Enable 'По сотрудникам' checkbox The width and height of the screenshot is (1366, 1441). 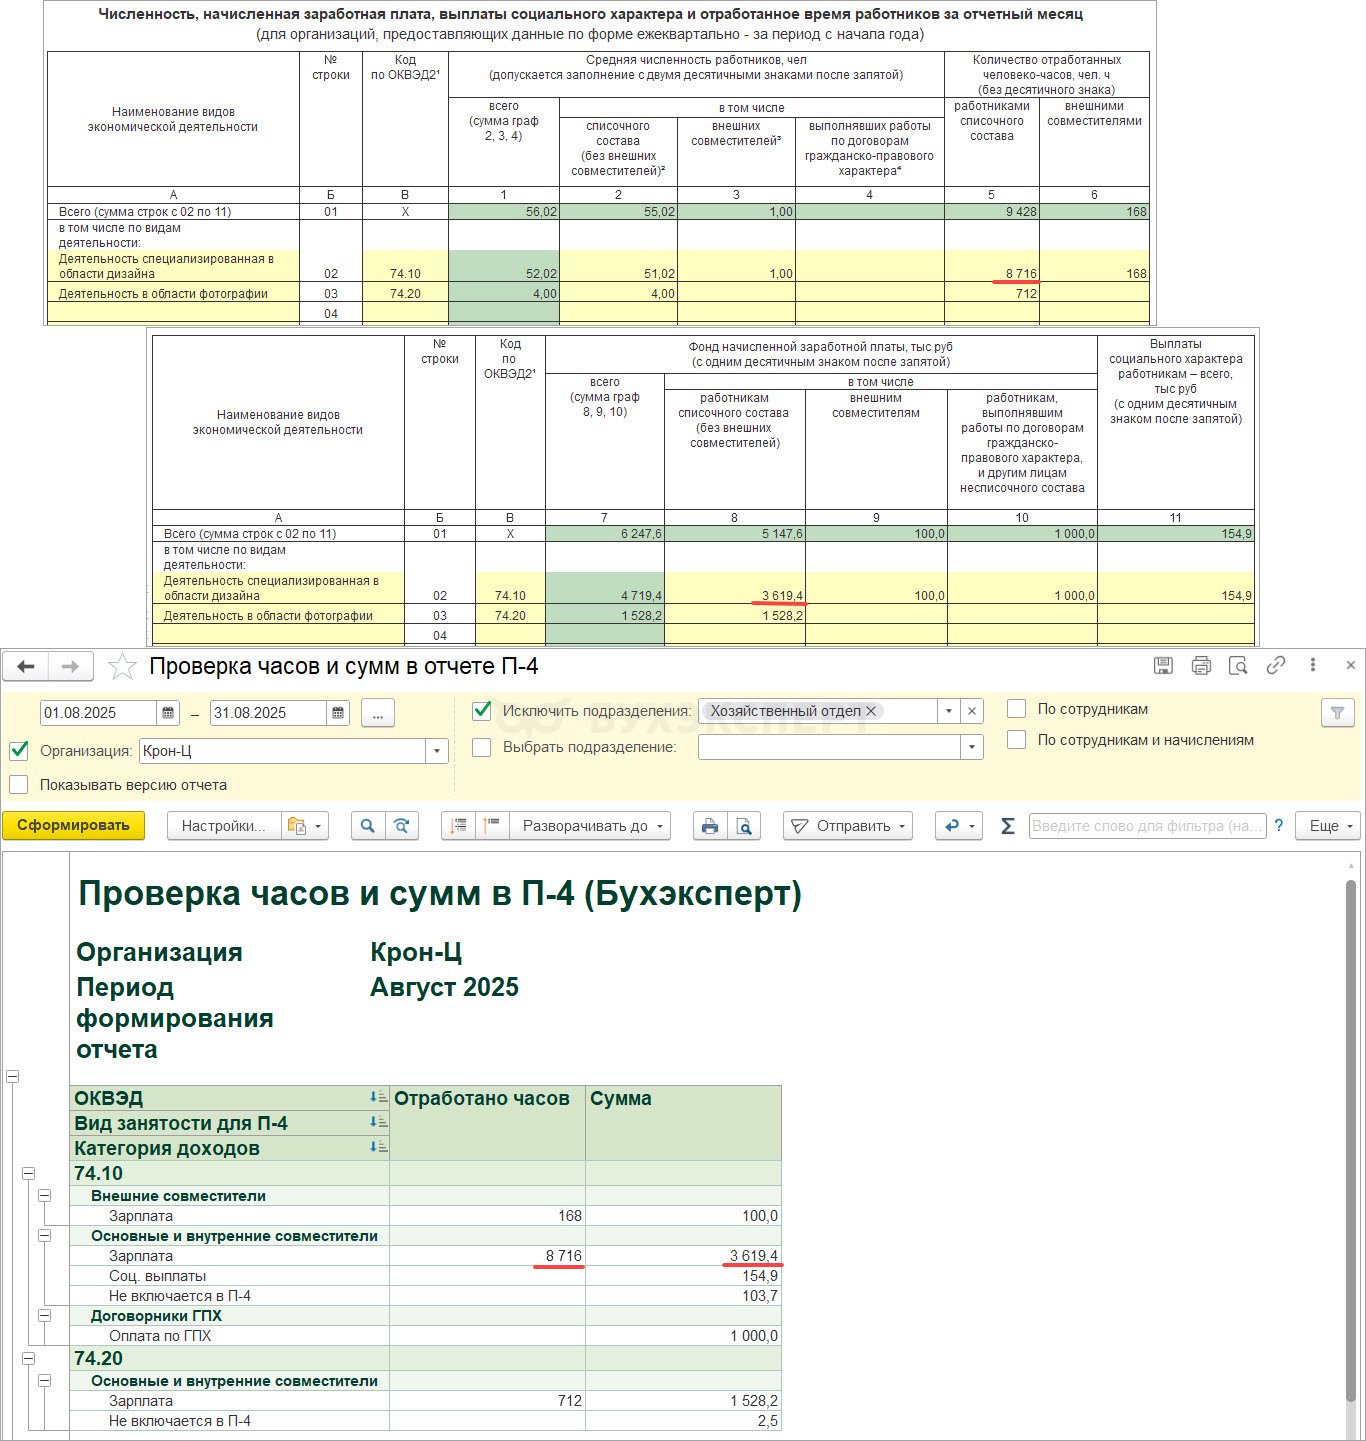(x=1017, y=709)
